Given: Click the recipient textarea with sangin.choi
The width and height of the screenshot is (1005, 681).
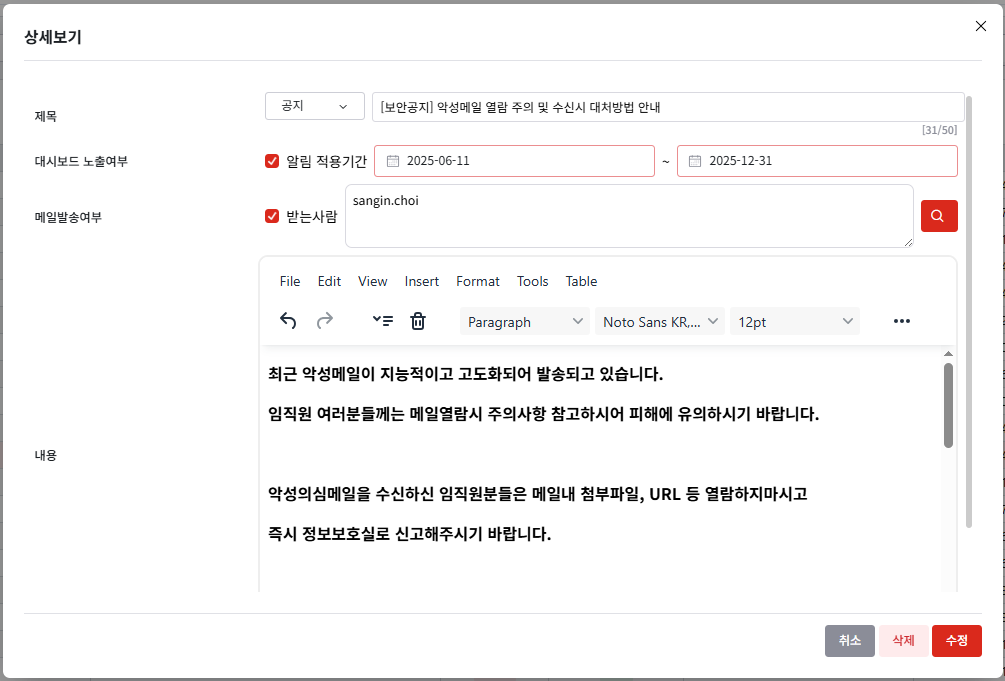Looking at the screenshot, I should click(x=629, y=216).
